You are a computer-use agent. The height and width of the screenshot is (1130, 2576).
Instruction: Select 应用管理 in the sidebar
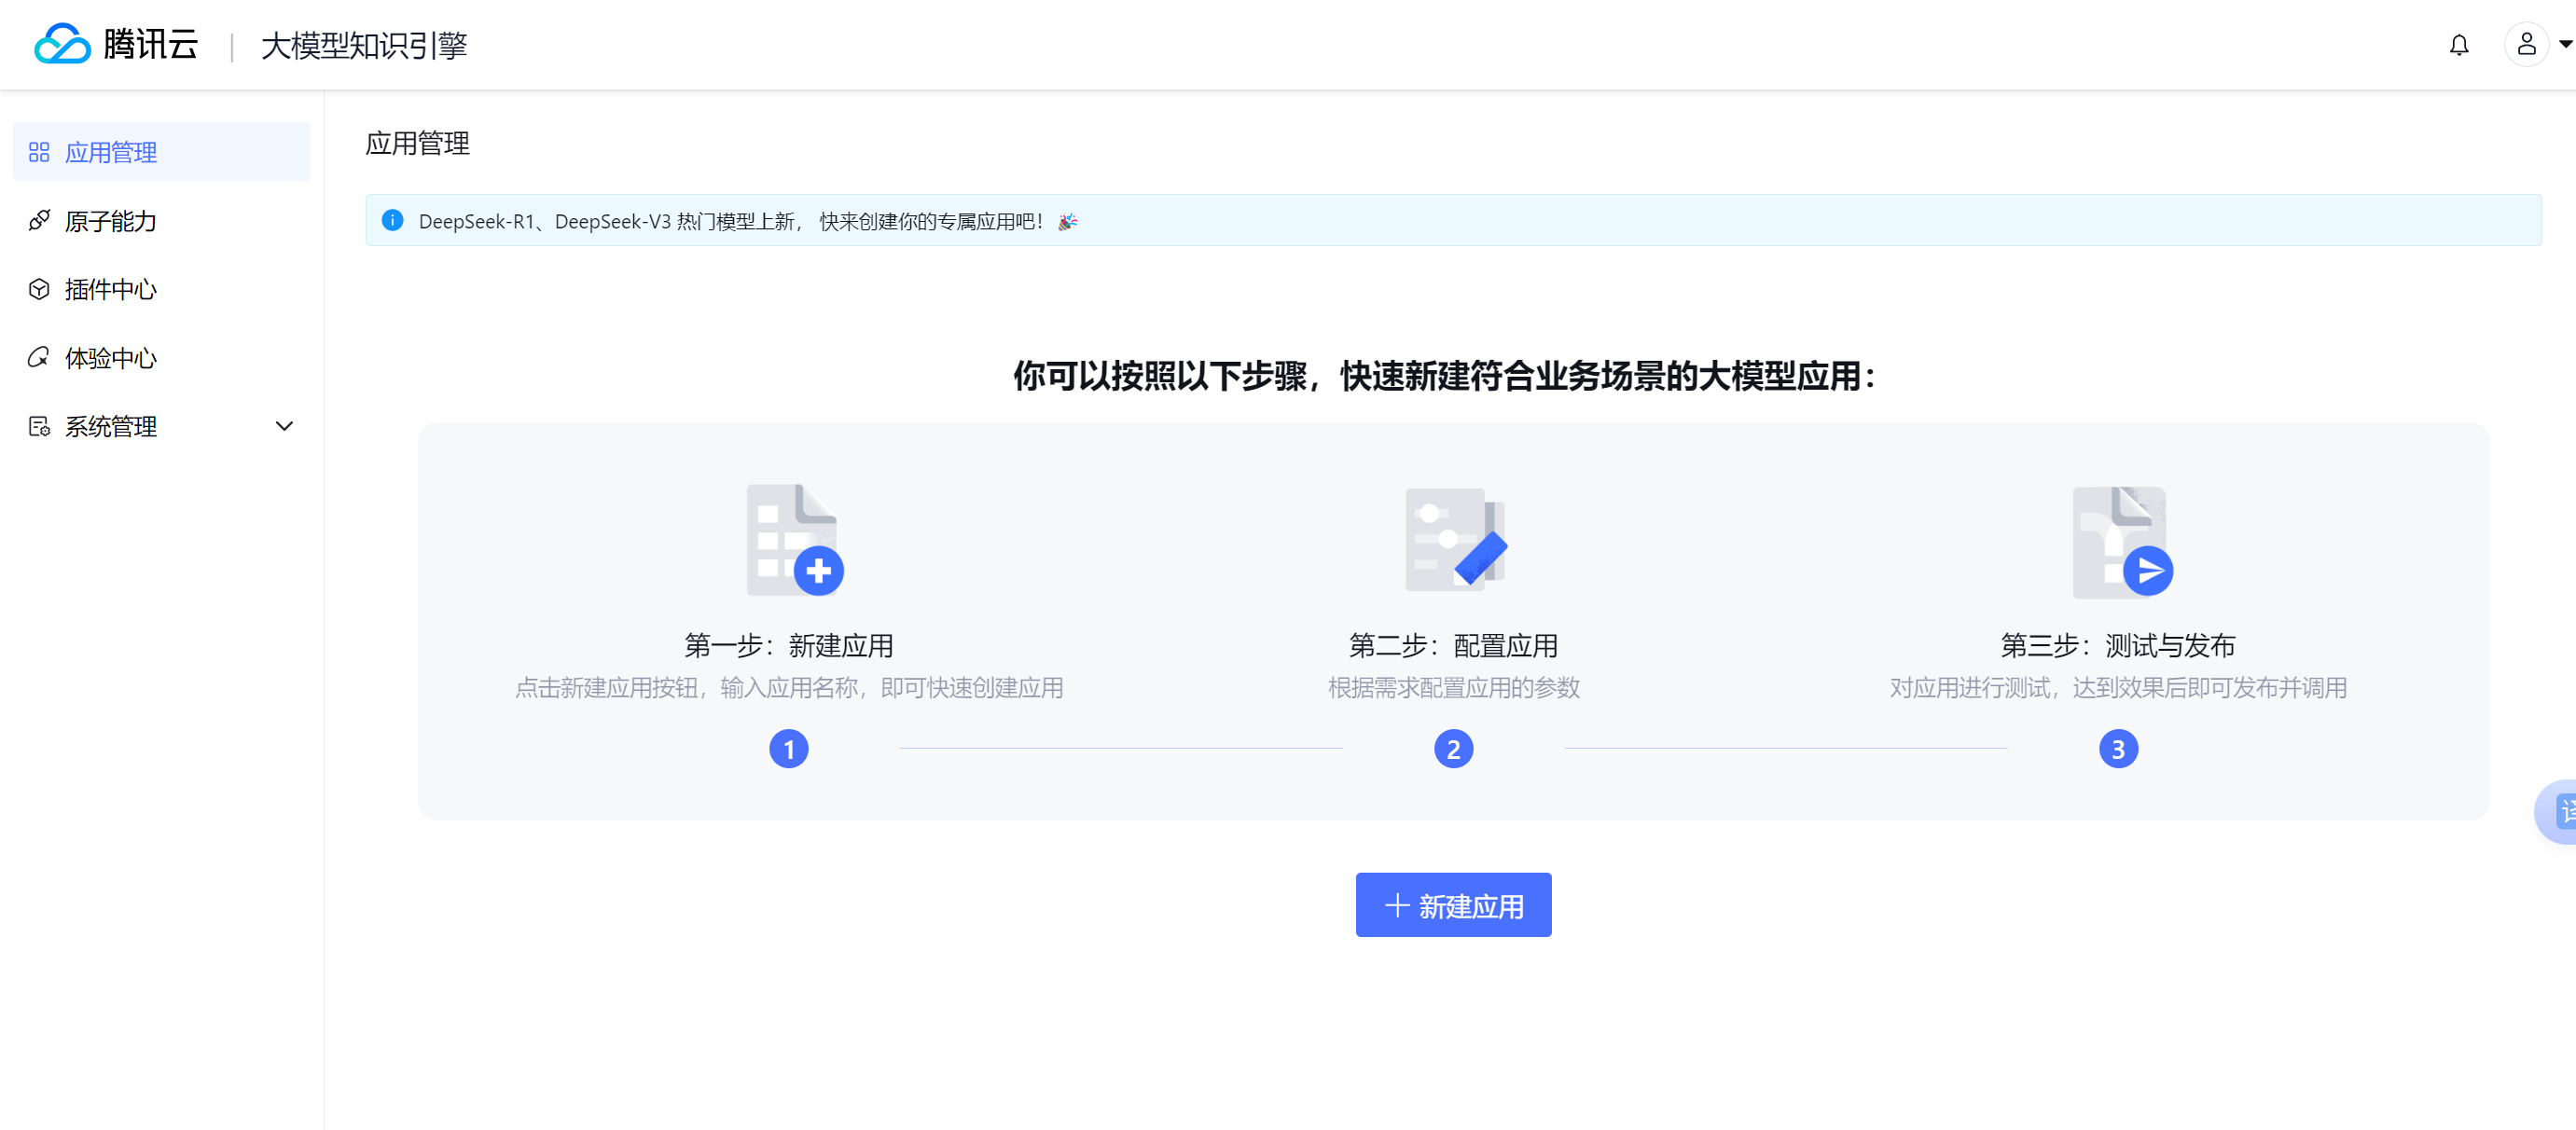tap(161, 152)
